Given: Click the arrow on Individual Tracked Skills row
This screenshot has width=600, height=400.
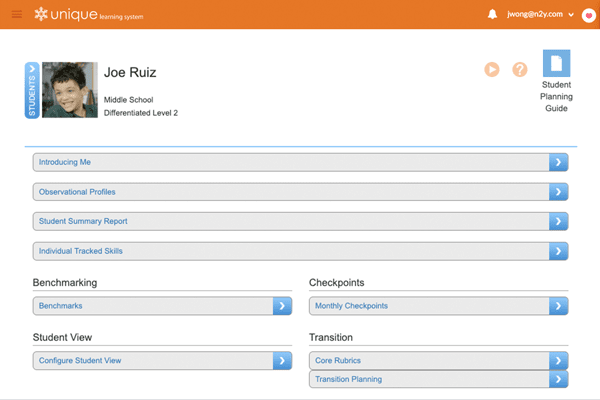Looking at the screenshot, I should click(558, 251).
